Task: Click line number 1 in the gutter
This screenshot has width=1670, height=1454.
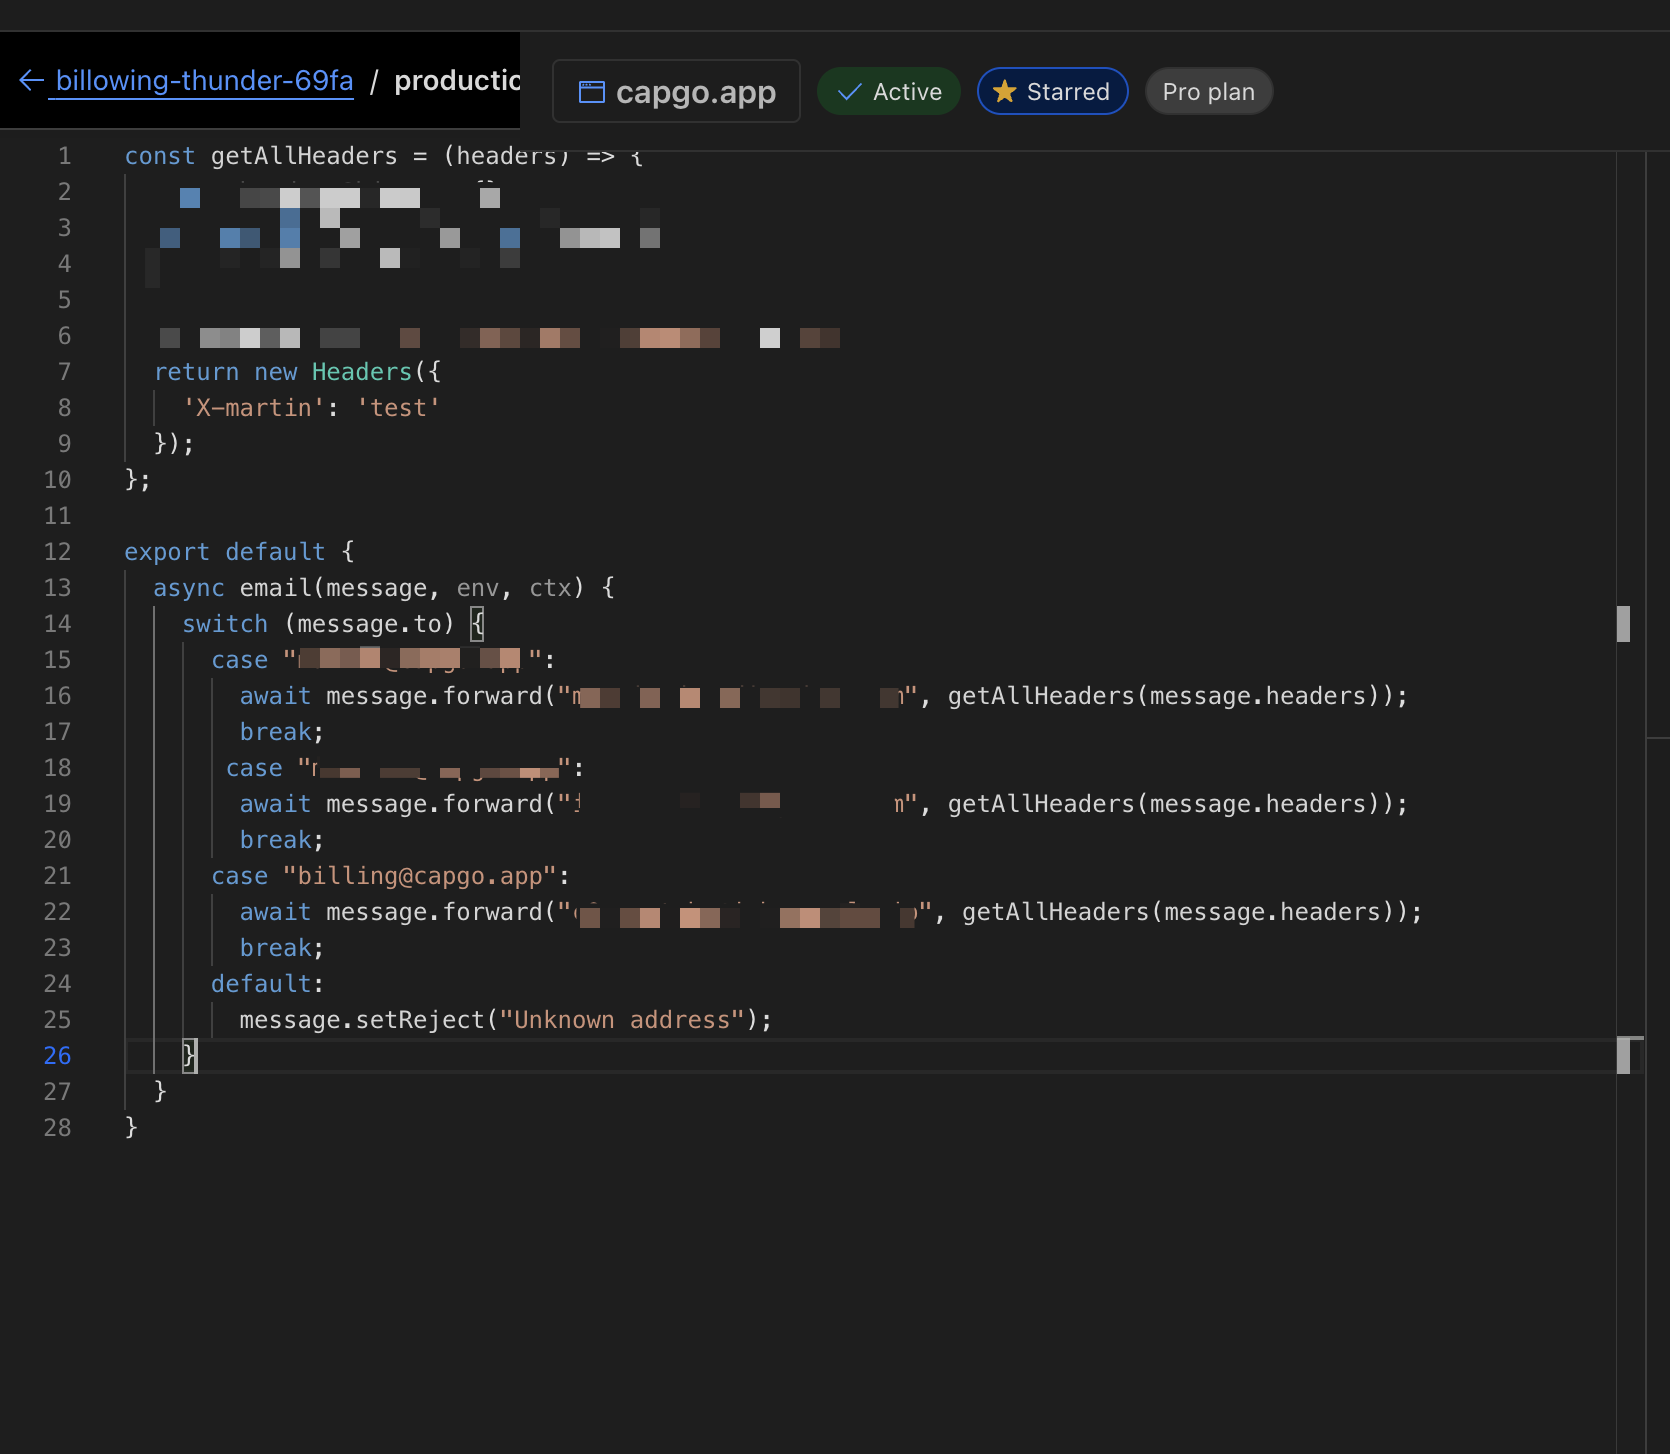Action: 64,155
